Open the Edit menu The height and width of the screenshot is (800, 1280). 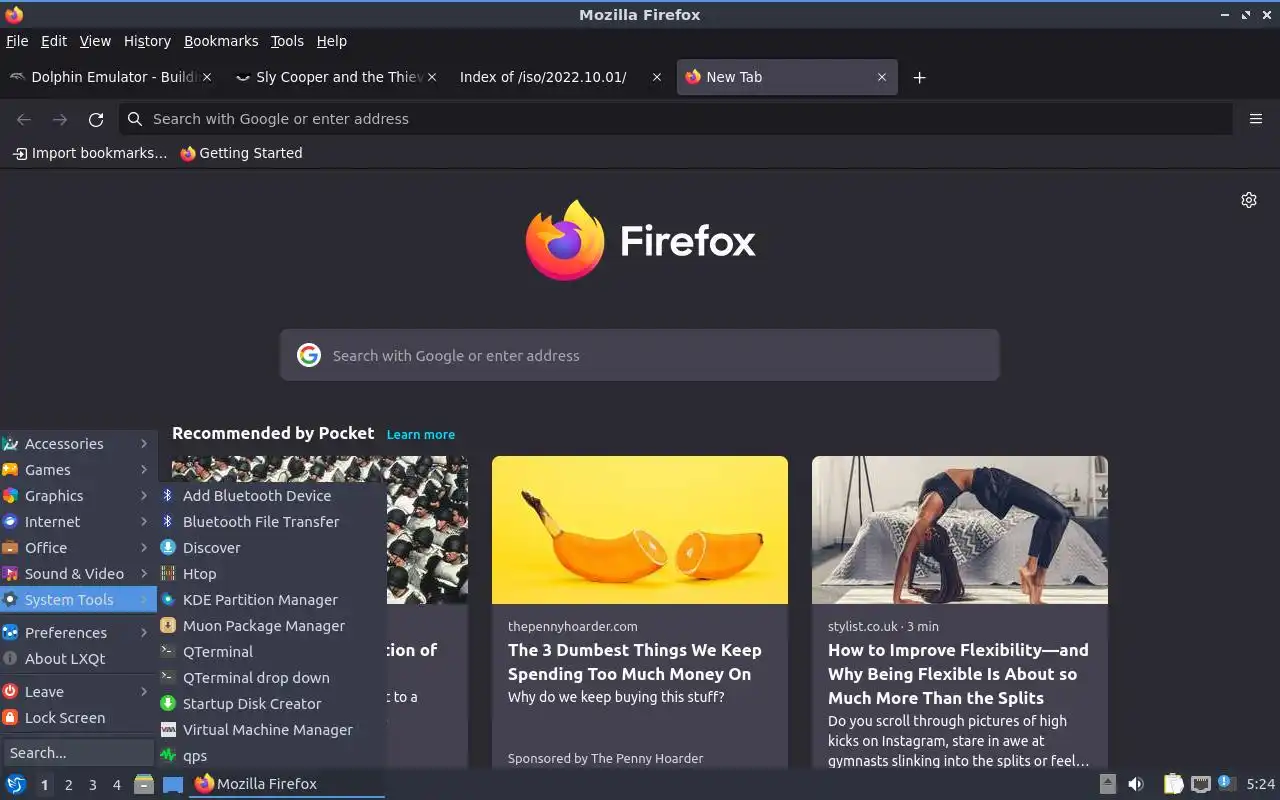coord(54,41)
